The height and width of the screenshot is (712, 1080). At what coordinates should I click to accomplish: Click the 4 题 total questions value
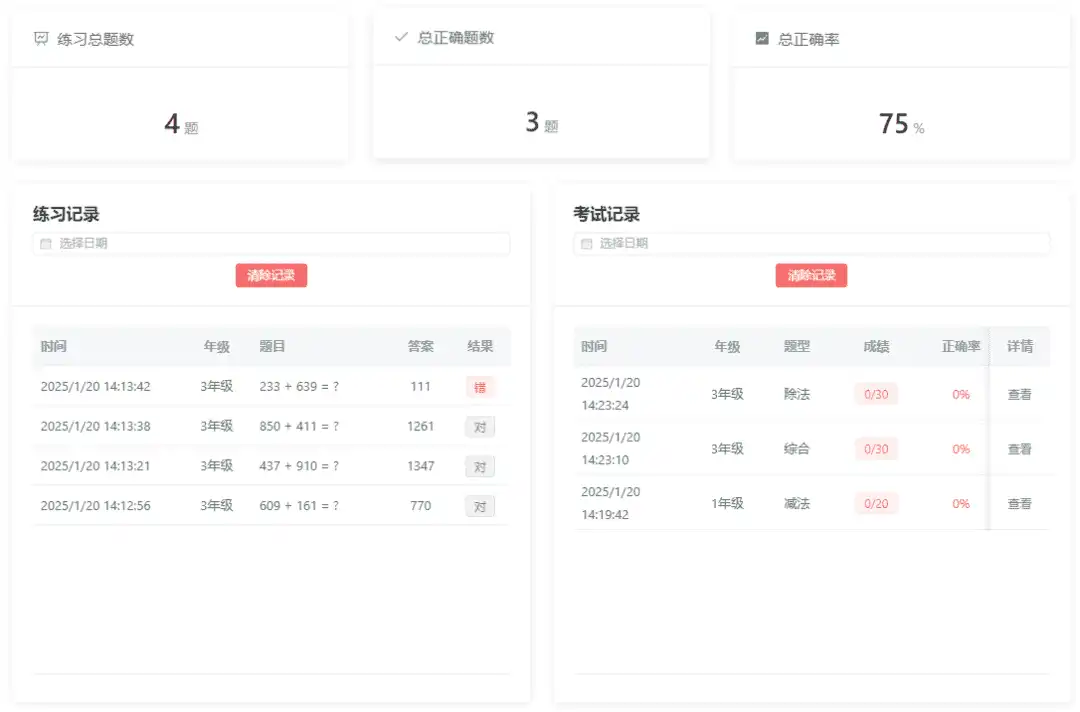[x=181, y=124]
